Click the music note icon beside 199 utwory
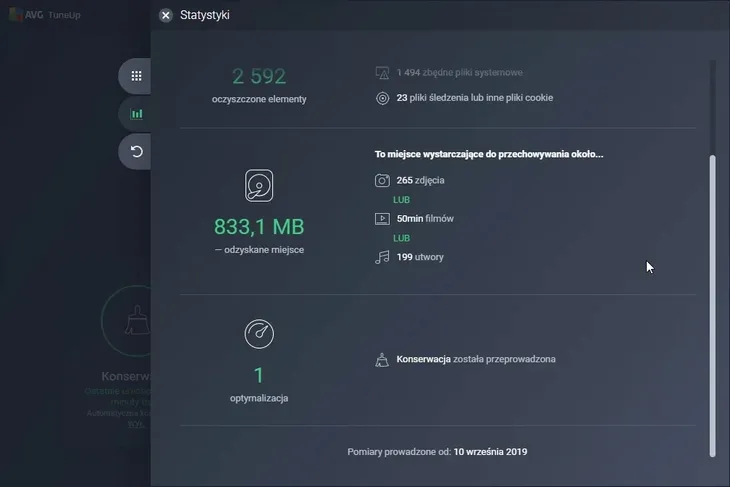Image resolution: width=730 pixels, height=487 pixels. (x=382, y=257)
